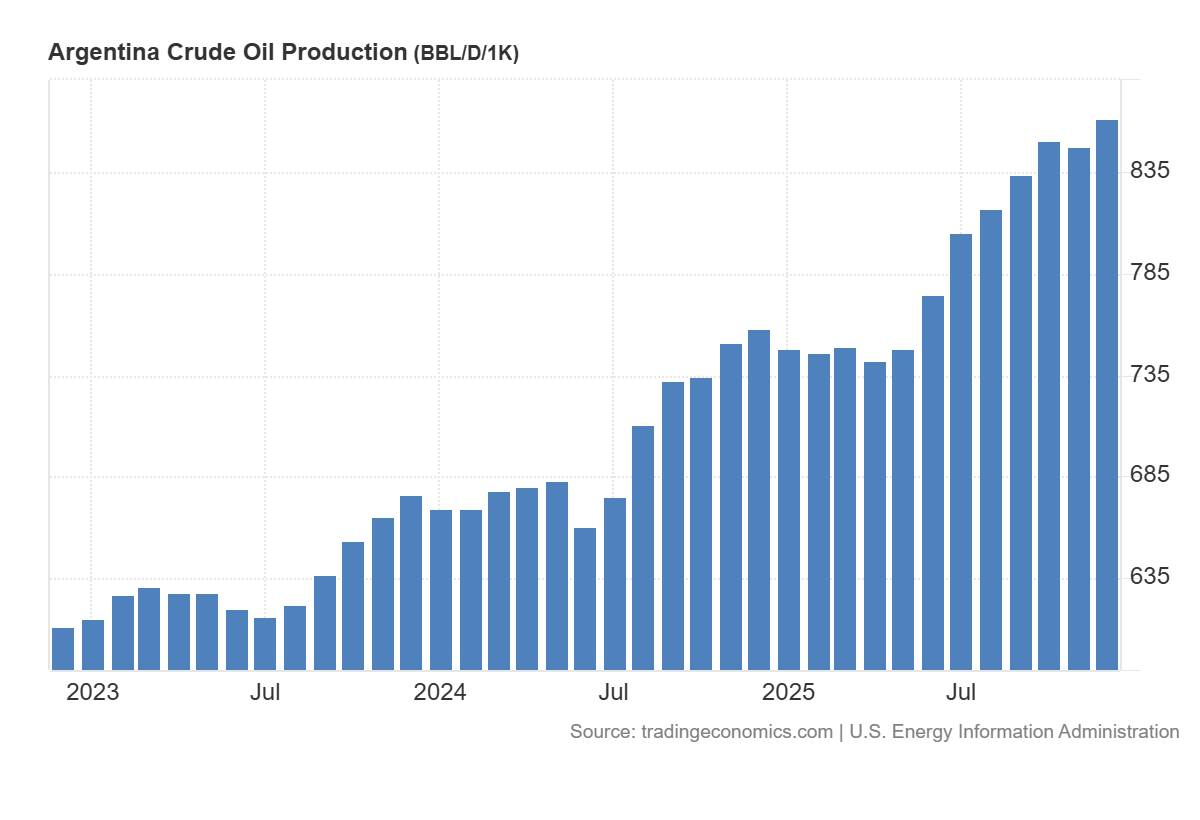The height and width of the screenshot is (820, 1200).
Task: Click the first bar on the far left
Action: point(63,648)
